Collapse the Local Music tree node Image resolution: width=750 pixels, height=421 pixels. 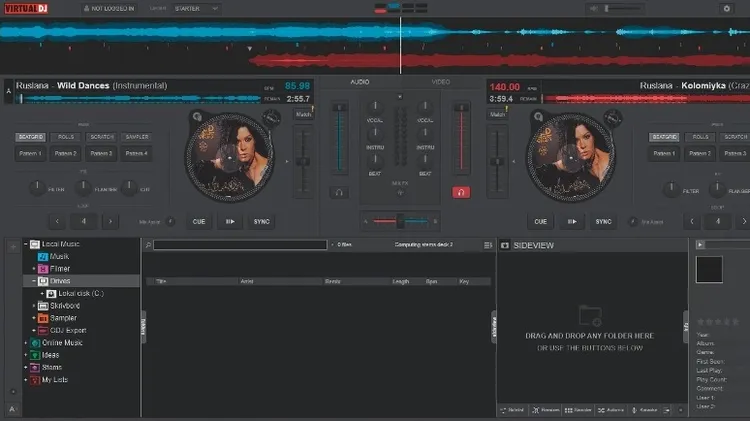(x=25, y=244)
